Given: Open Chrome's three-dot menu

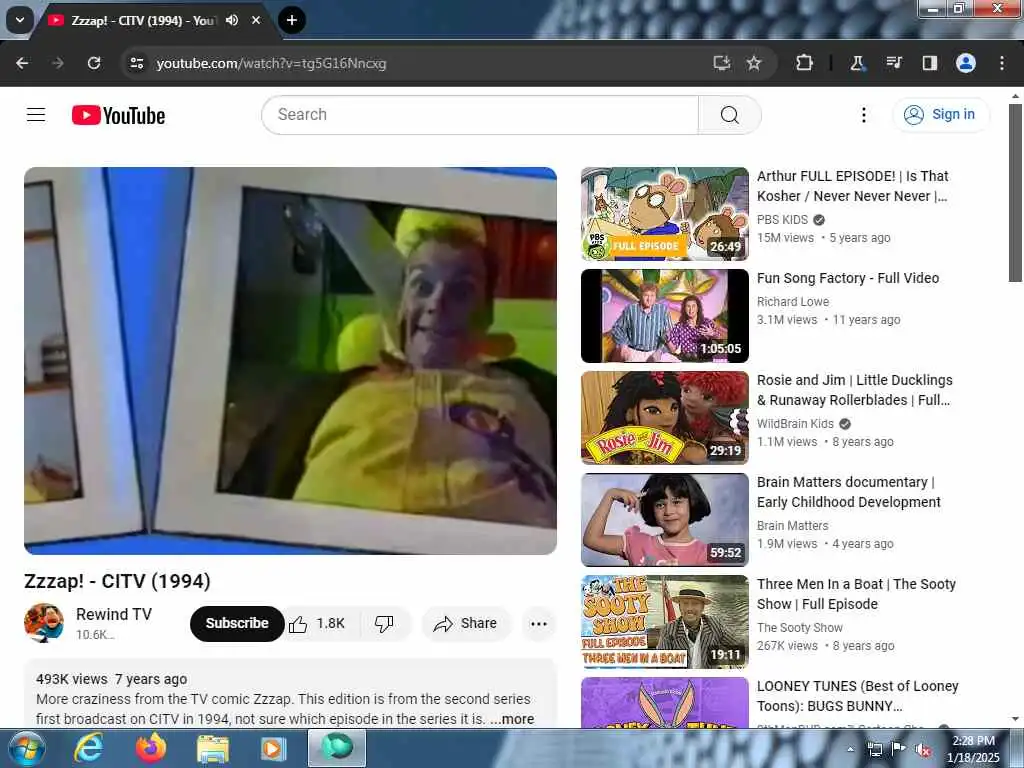Looking at the screenshot, I should tap(1002, 63).
